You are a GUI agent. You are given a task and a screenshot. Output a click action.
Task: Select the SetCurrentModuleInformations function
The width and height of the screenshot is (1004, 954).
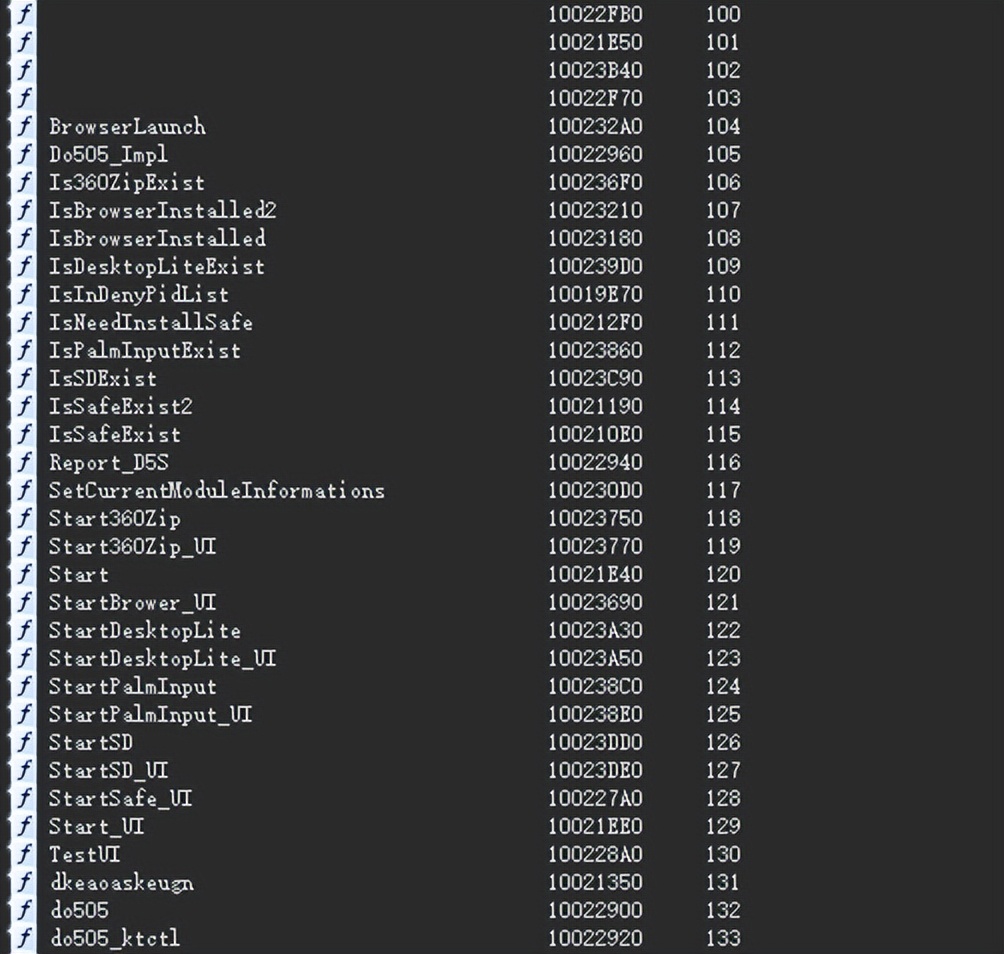point(217,490)
